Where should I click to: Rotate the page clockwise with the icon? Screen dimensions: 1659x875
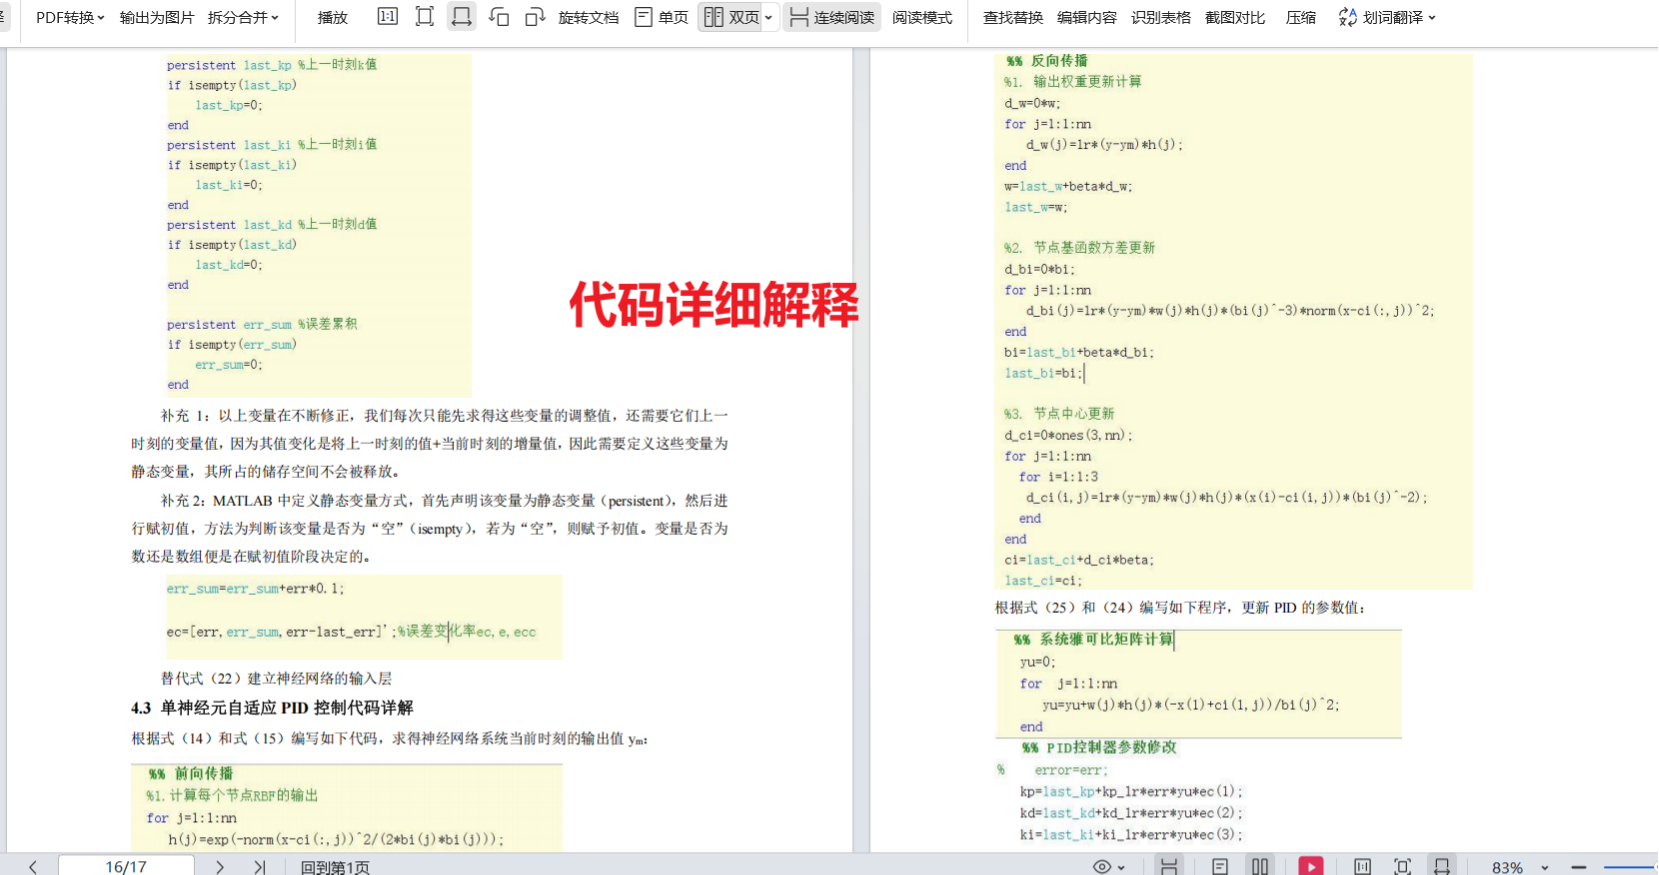[x=535, y=17]
